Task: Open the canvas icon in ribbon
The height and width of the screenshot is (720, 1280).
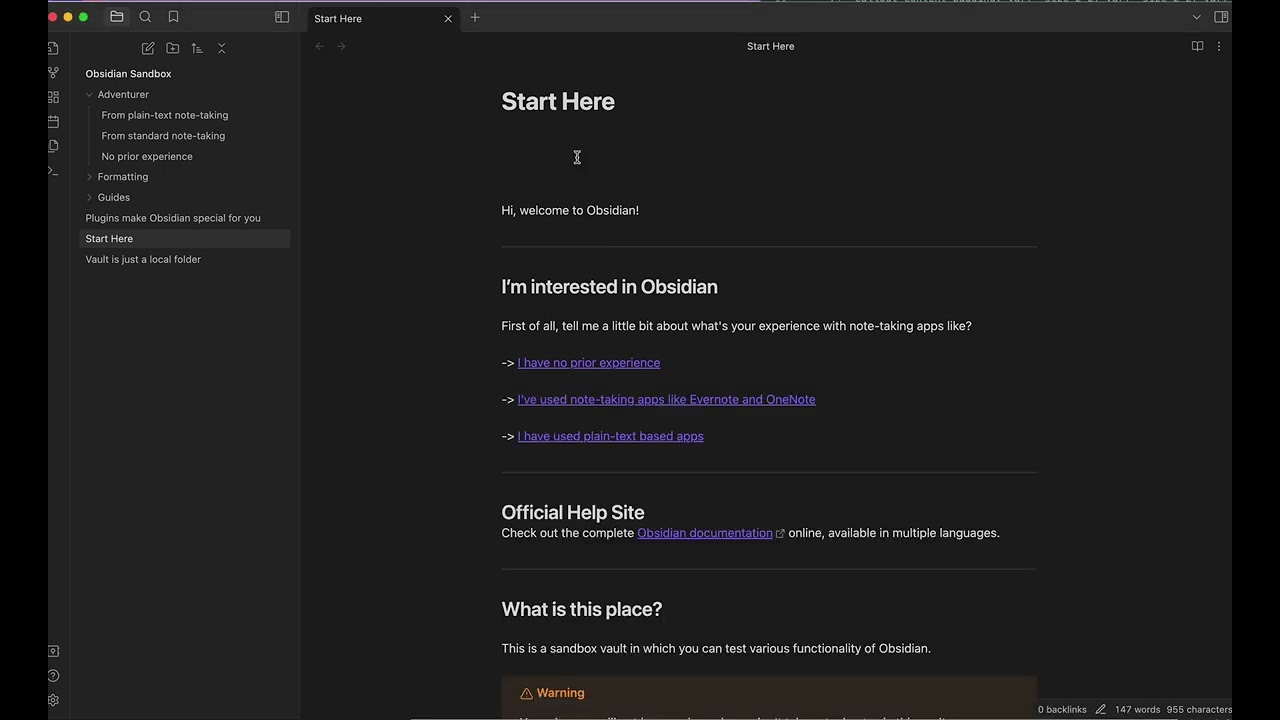Action: click(x=53, y=97)
